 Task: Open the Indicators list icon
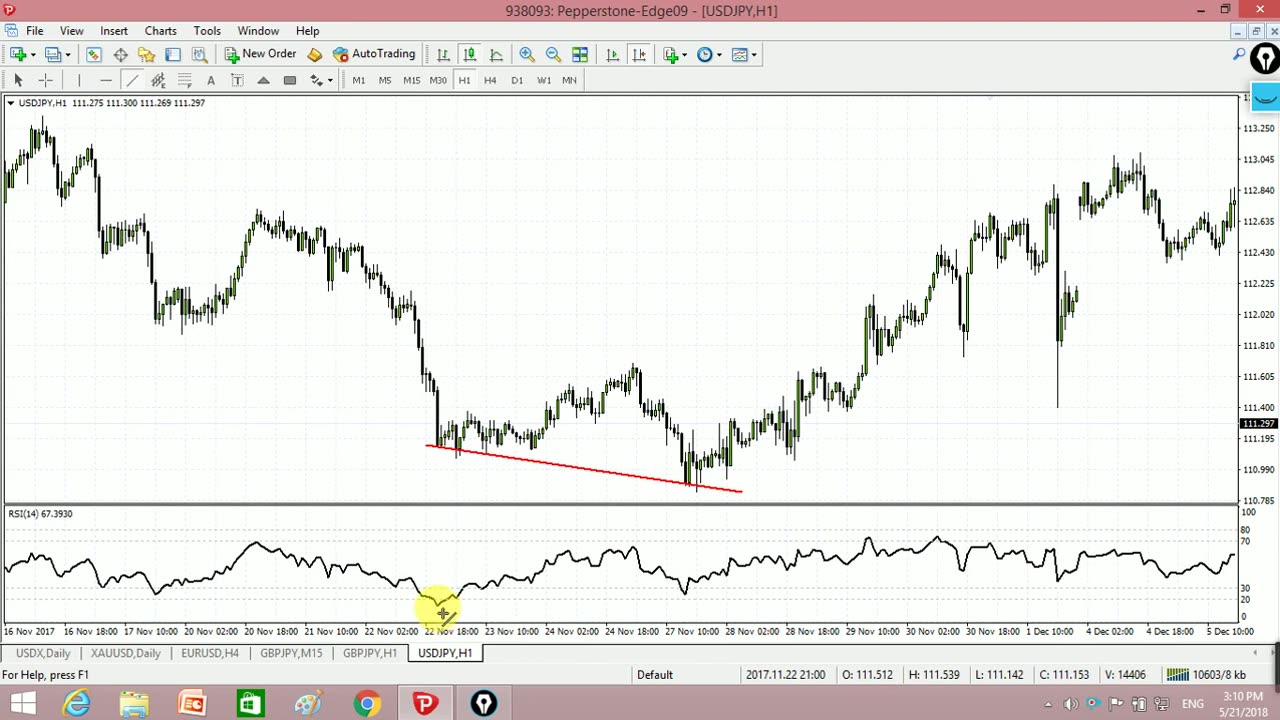click(671, 54)
